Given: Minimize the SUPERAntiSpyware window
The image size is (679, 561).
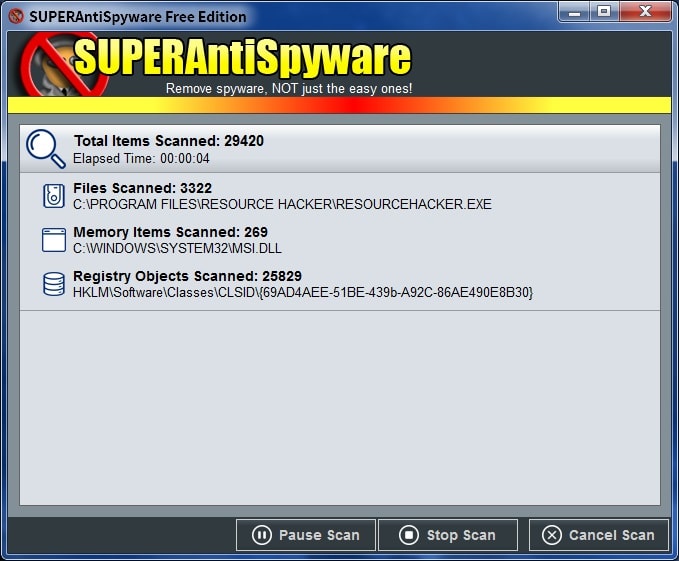Looking at the screenshot, I should pyautogui.click(x=574, y=12).
